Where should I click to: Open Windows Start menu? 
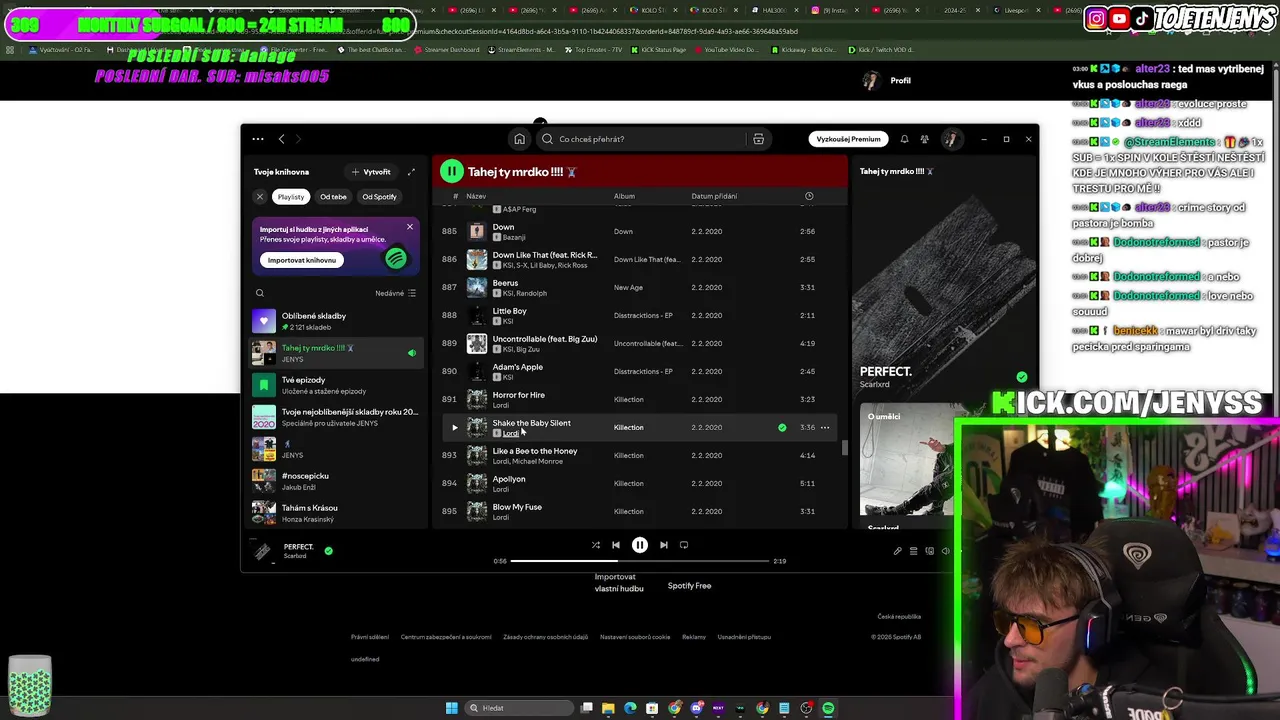coord(452,708)
